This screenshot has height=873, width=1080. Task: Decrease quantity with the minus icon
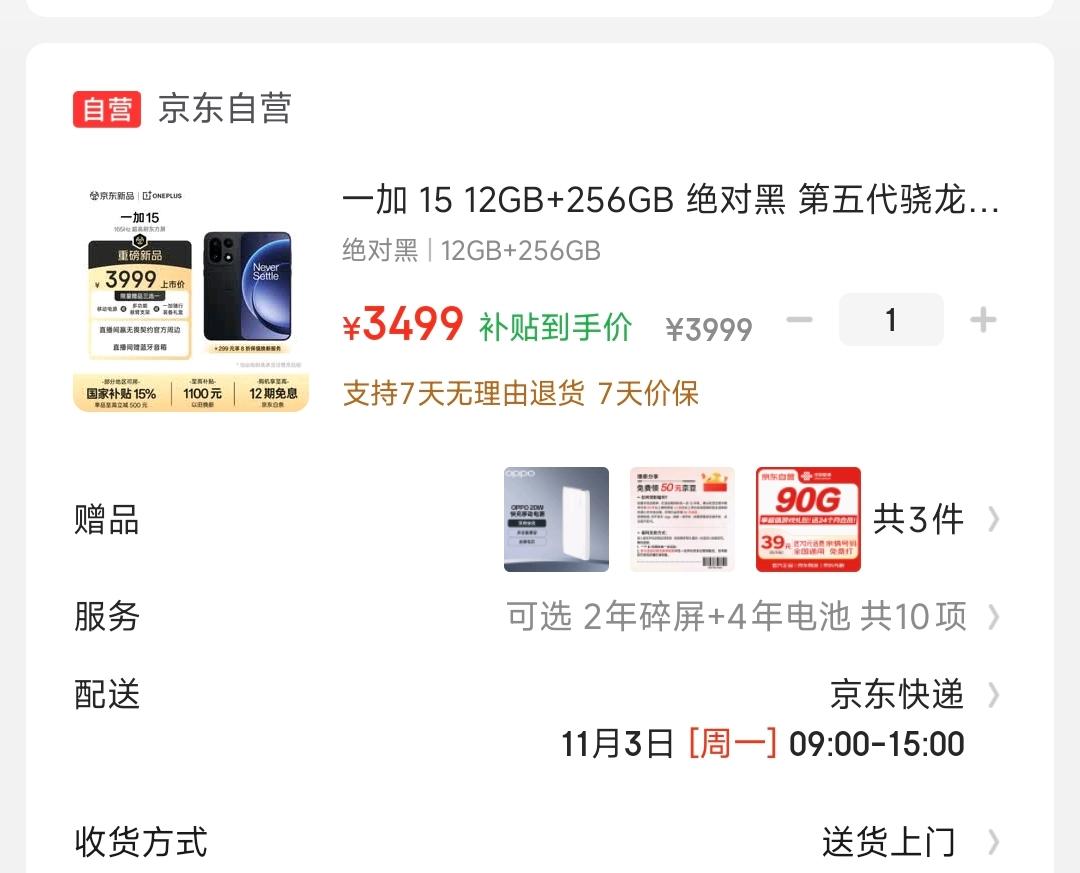click(x=799, y=320)
